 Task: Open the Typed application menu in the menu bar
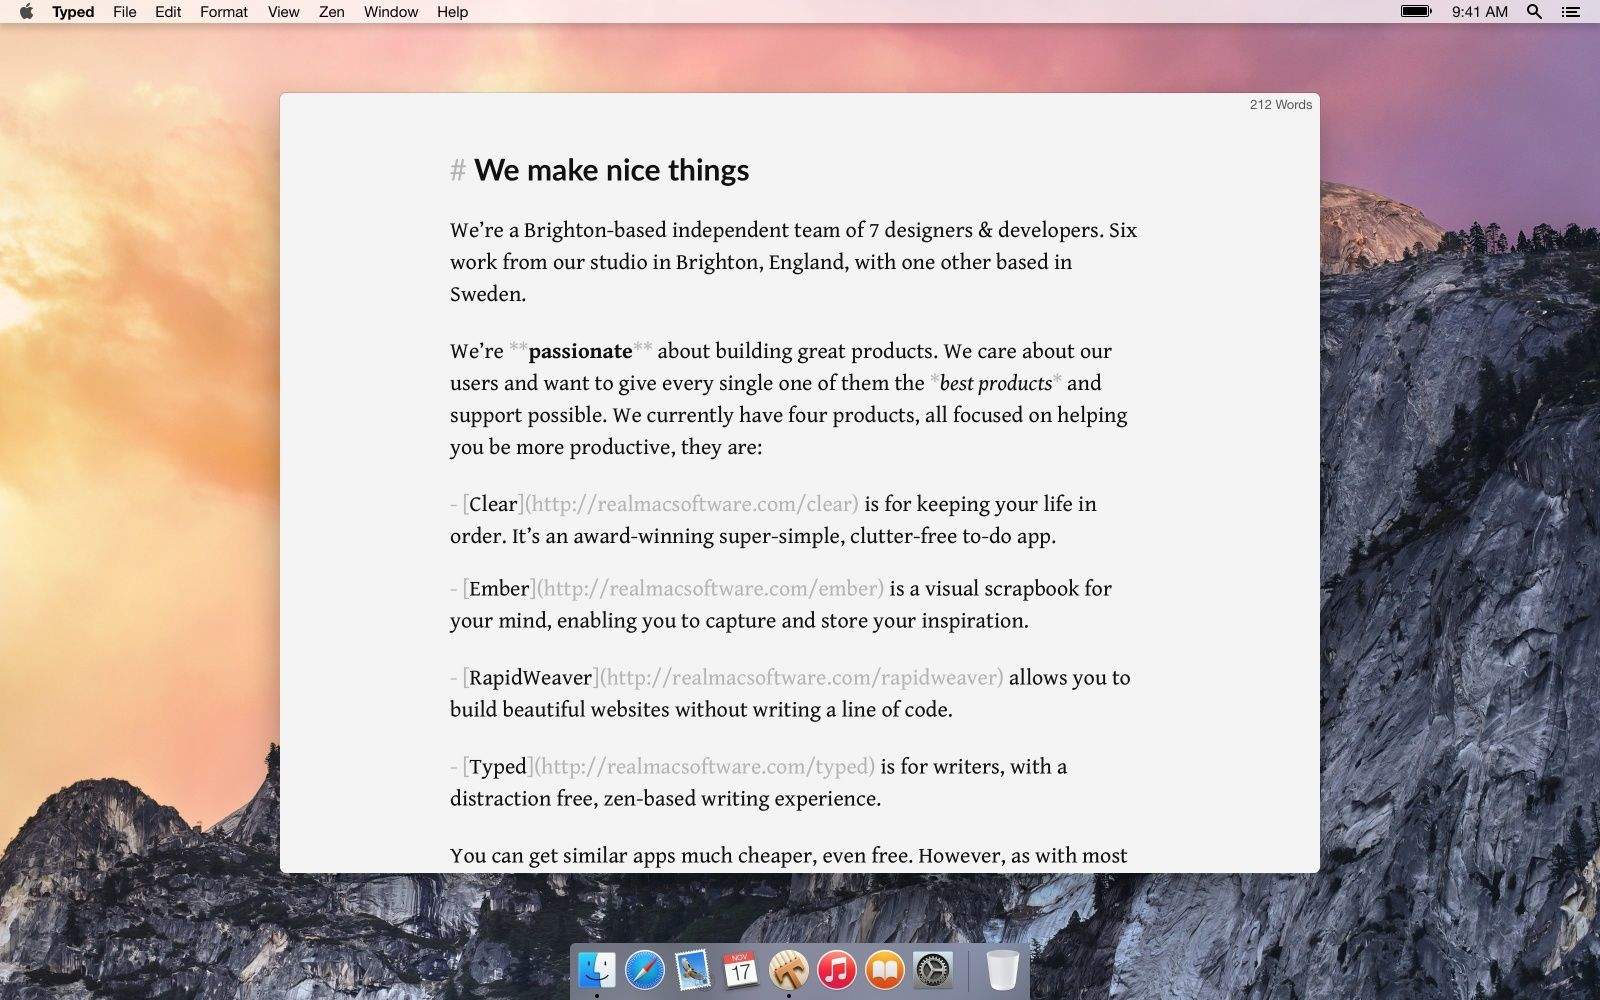tap(73, 12)
